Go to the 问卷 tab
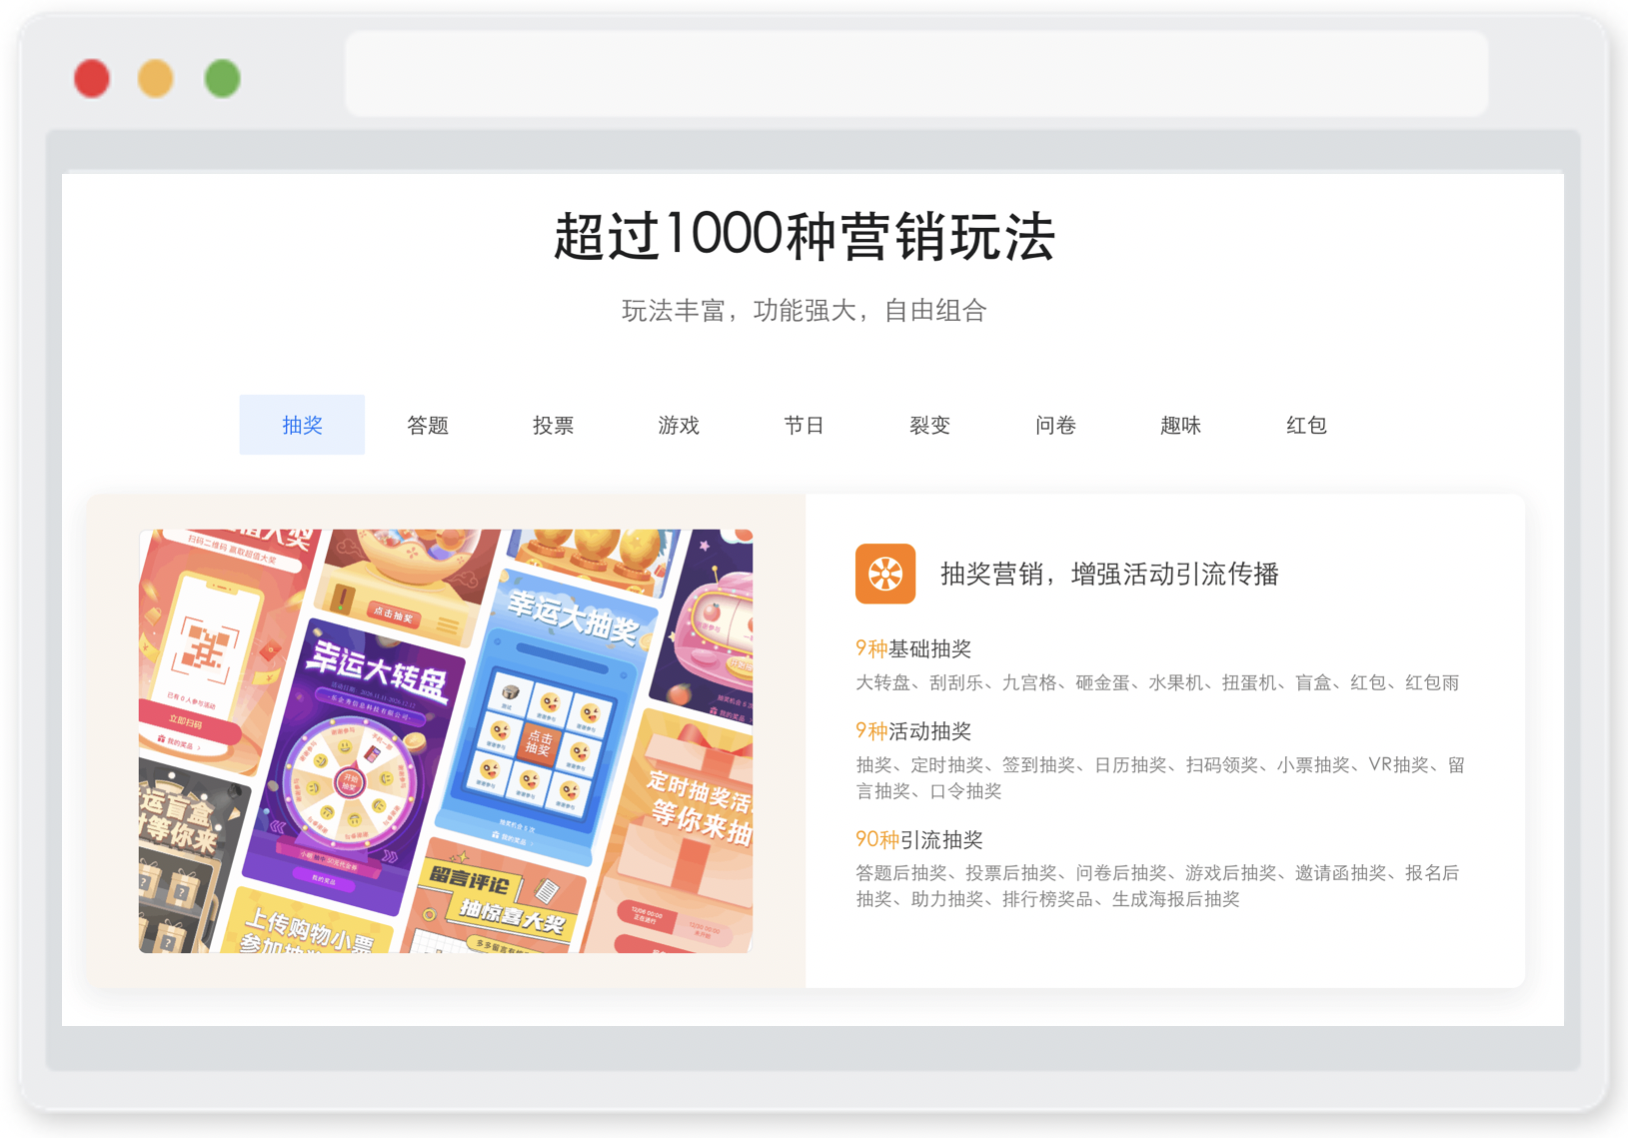1628x1138 pixels. (1055, 425)
